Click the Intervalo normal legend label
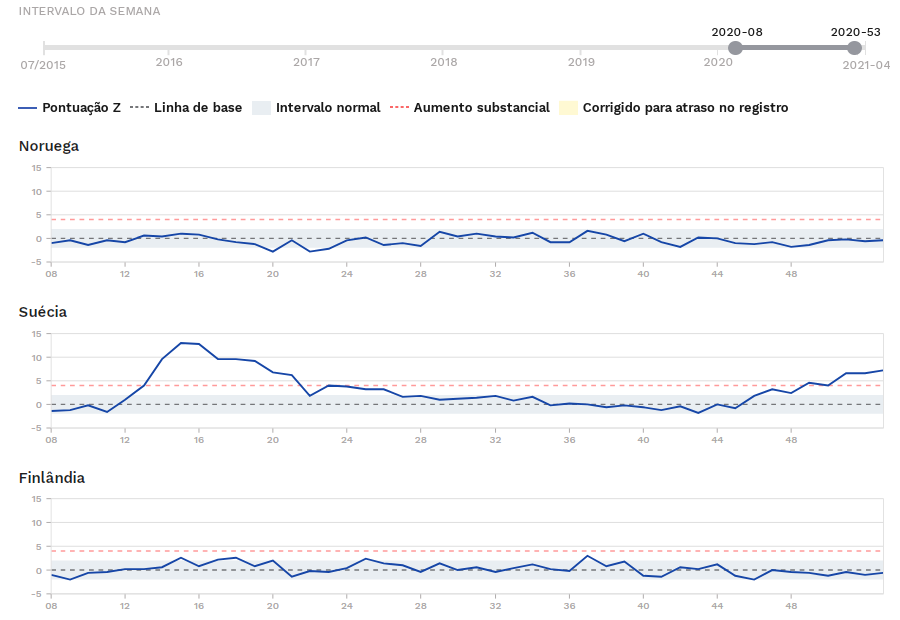900x620 pixels. point(328,108)
